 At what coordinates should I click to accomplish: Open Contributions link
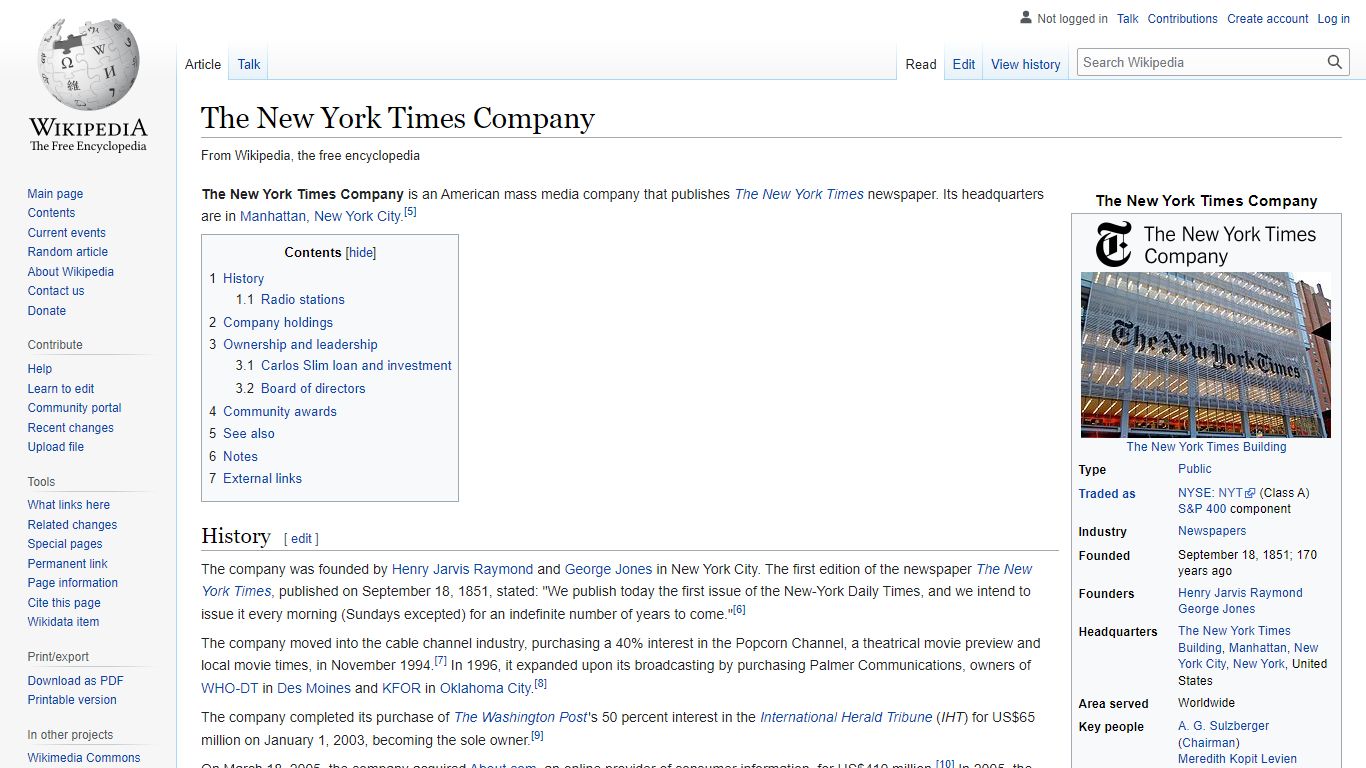[x=1183, y=19]
